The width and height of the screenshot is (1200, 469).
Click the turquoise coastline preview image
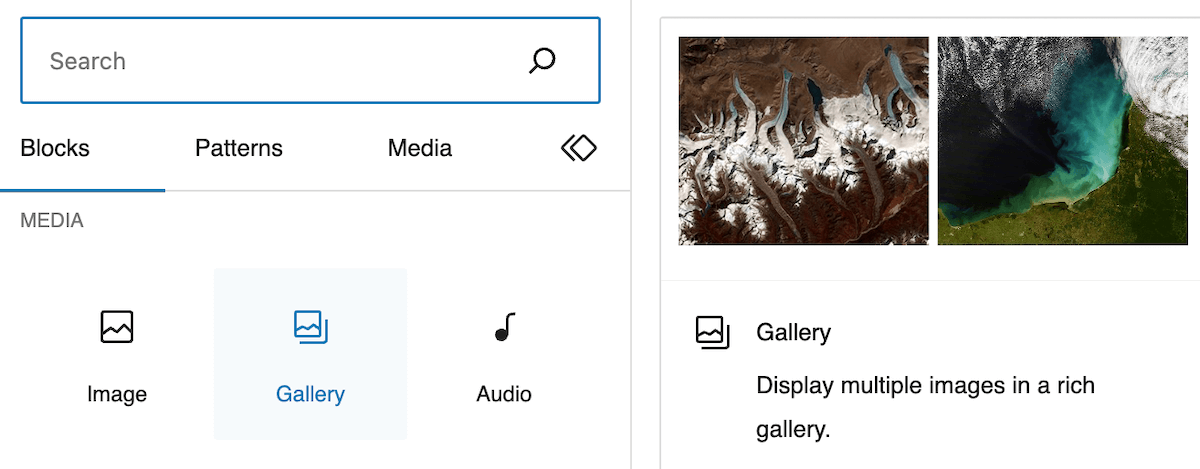coord(1062,141)
